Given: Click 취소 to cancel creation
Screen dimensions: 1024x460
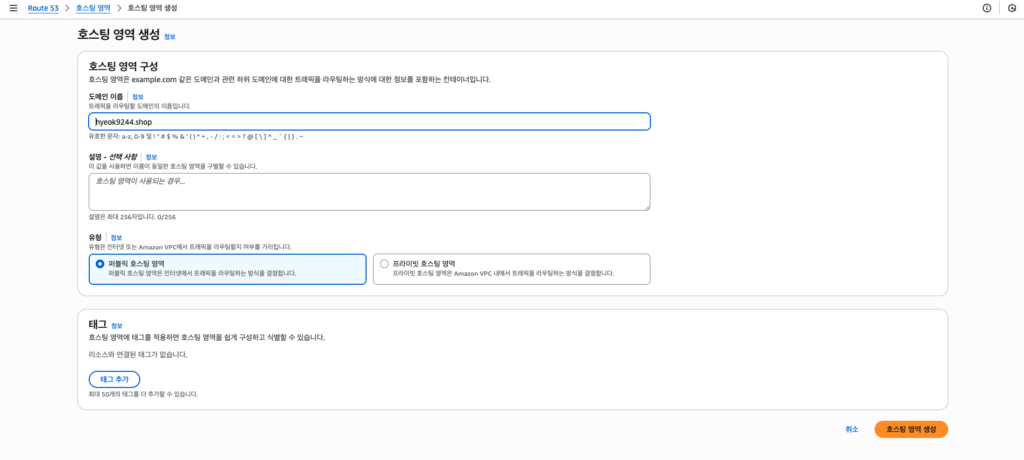Looking at the screenshot, I should pyautogui.click(x=851, y=429).
